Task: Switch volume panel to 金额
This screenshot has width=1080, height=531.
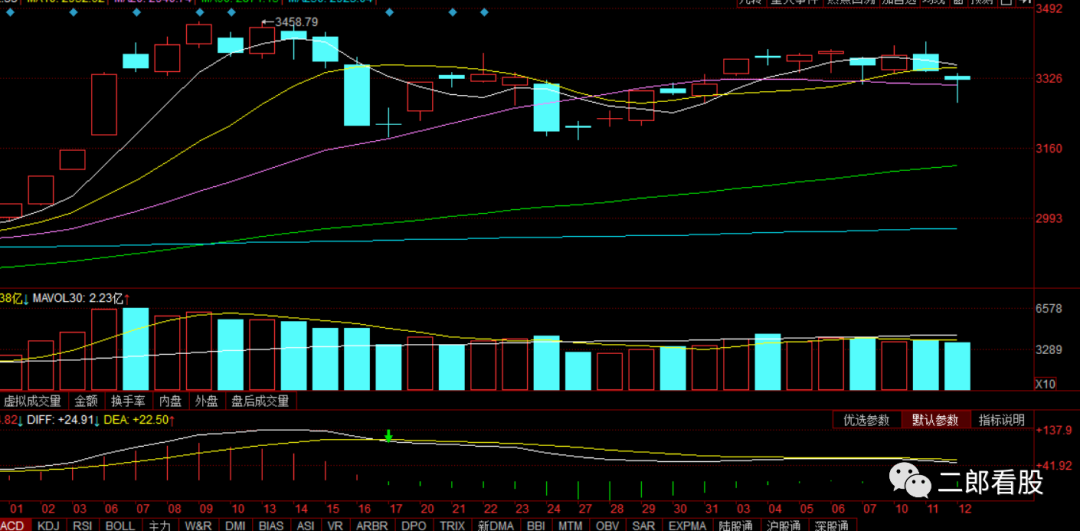Action: tap(86, 400)
